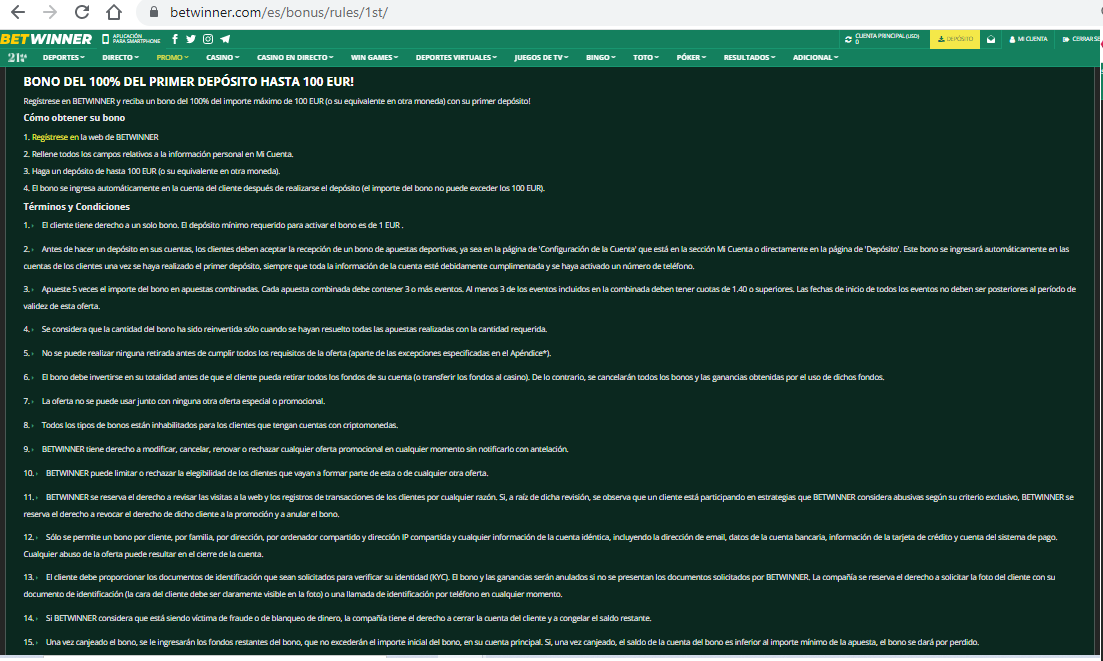
Task: Open the Toto menu
Action: coord(646,57)
